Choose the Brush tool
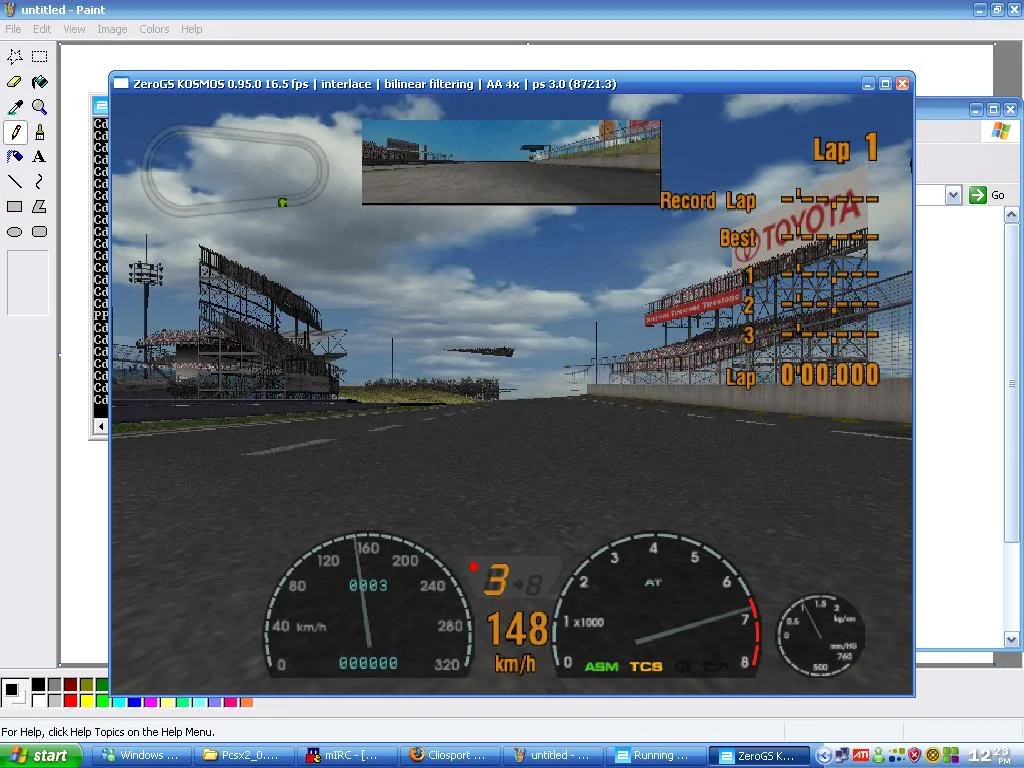The image size is (1024, 768). [40, 132]
